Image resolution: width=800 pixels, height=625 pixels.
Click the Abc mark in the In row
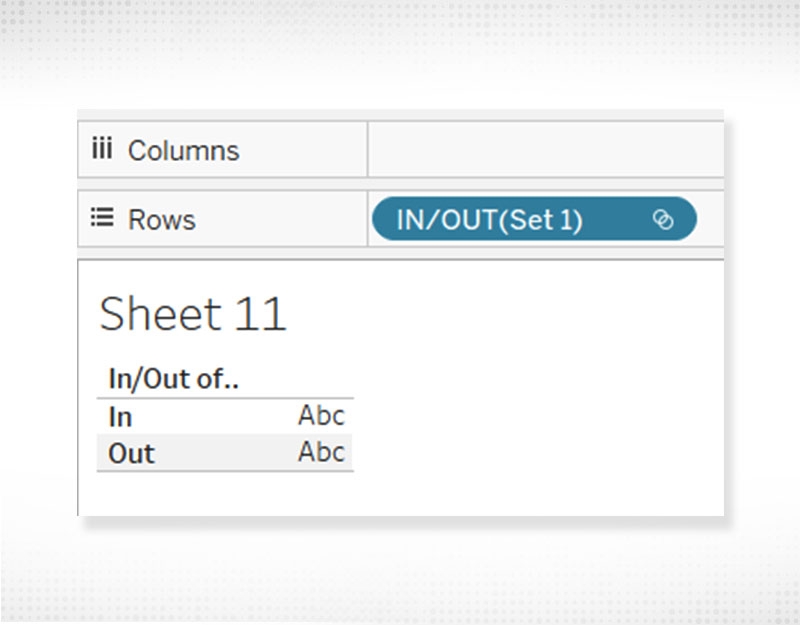tap(321, 416)
